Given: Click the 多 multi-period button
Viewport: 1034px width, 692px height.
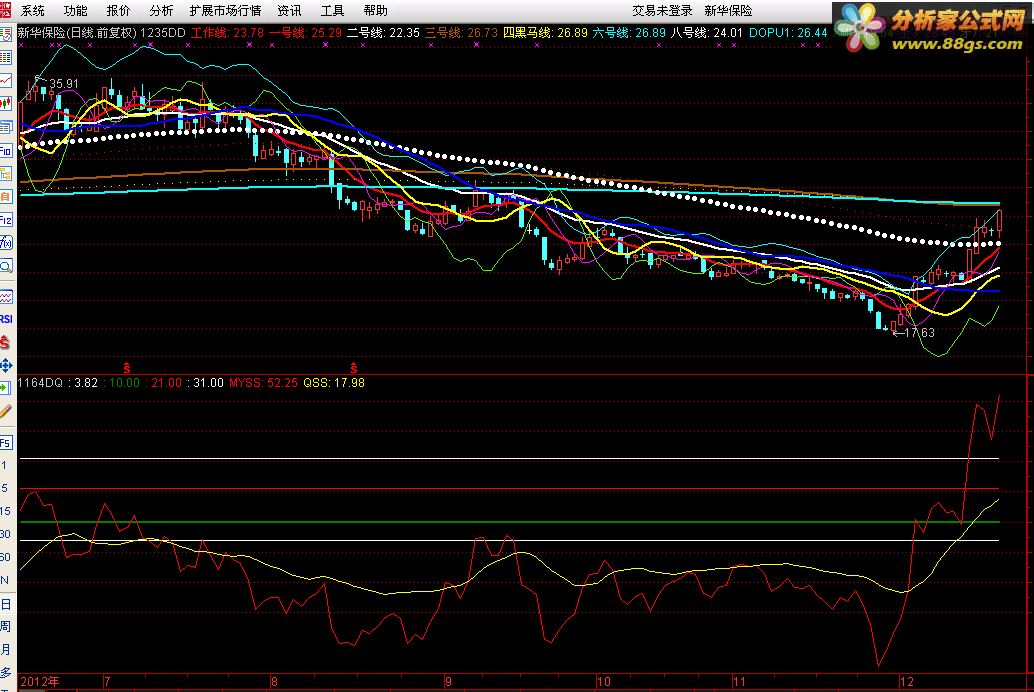Looking at the screenshot, I should pos(5,672).
